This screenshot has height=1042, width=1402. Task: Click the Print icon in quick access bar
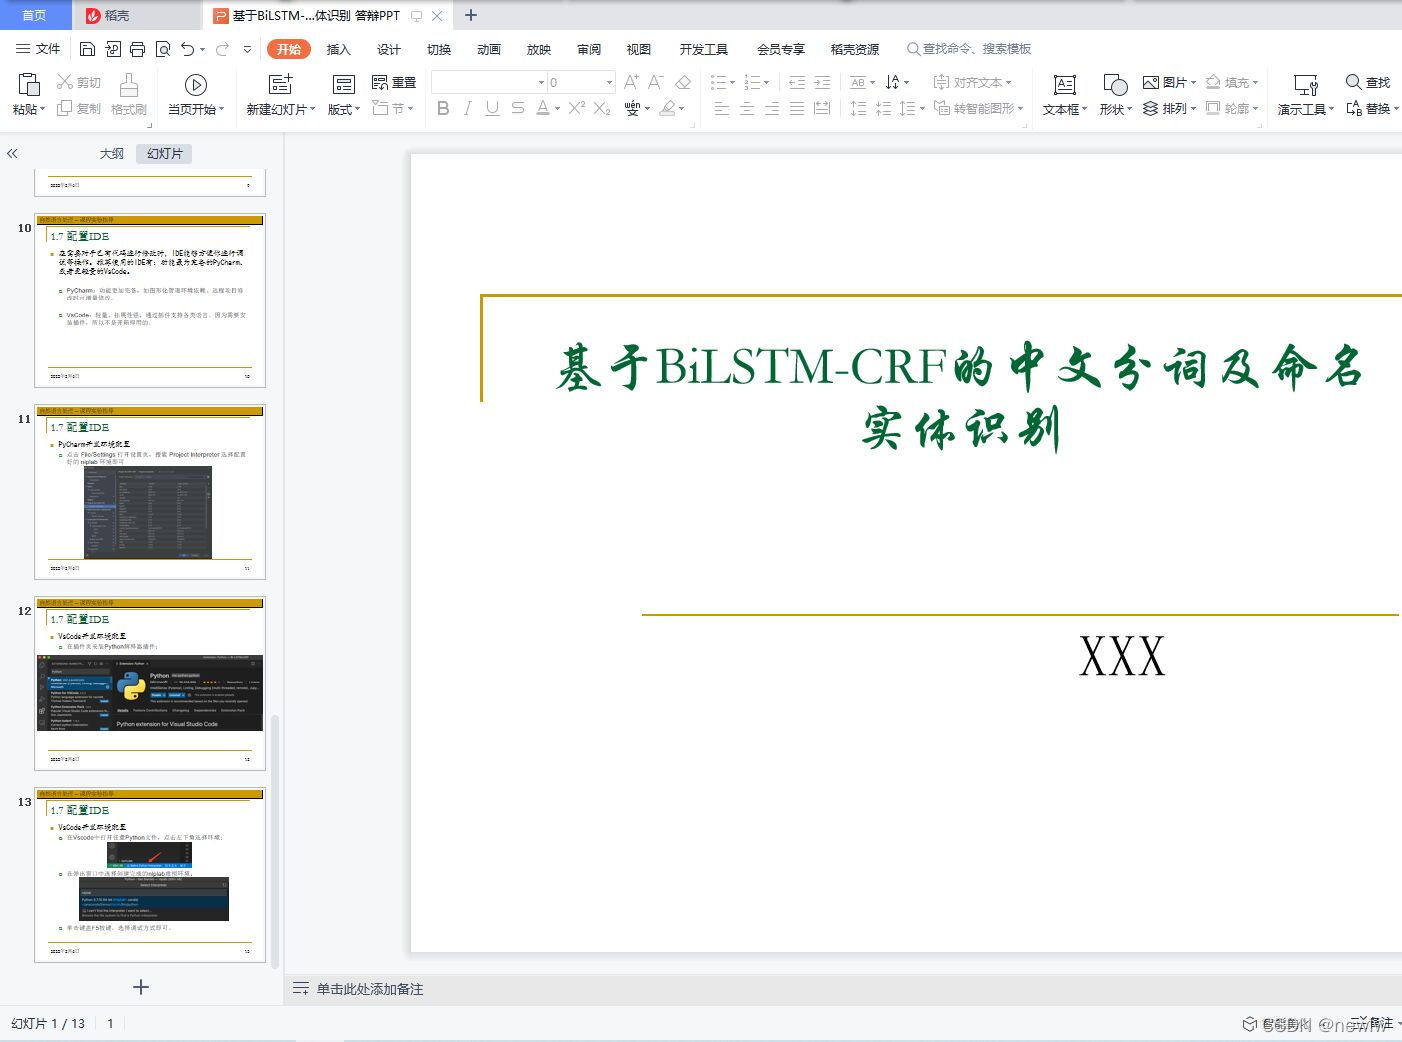point(137,49)
